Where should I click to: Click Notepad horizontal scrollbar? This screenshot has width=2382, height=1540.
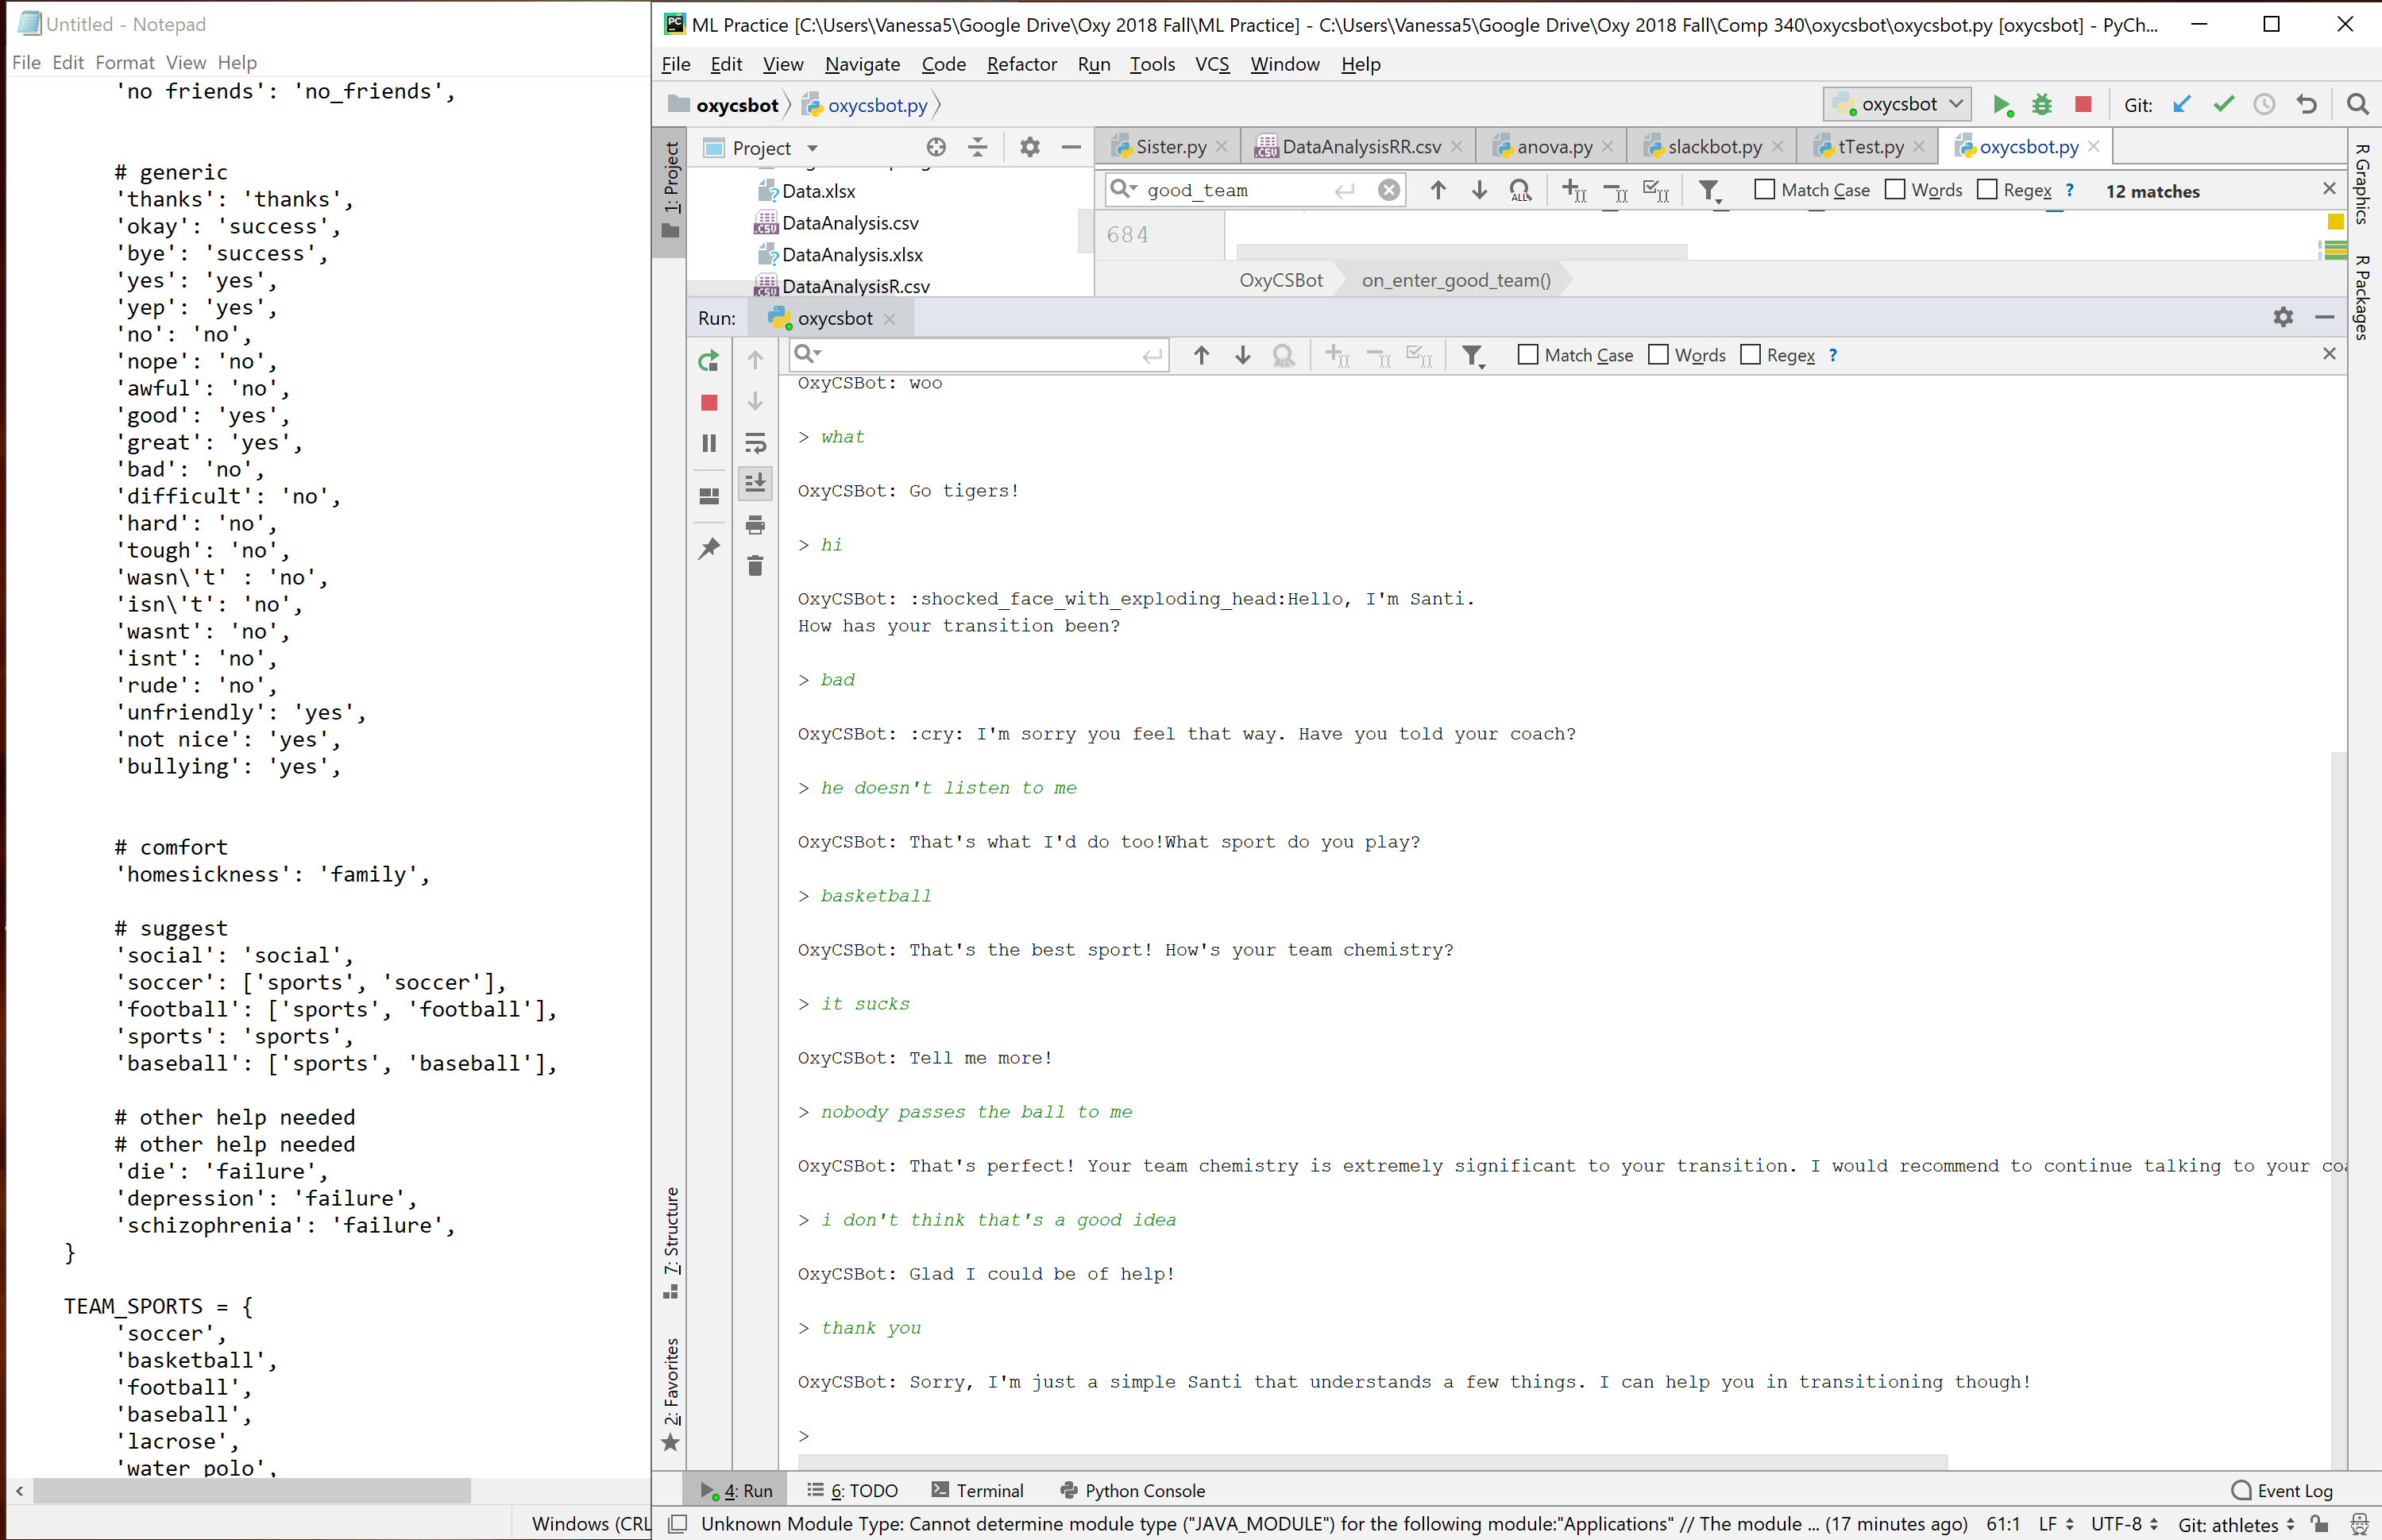click(250, 1491)
